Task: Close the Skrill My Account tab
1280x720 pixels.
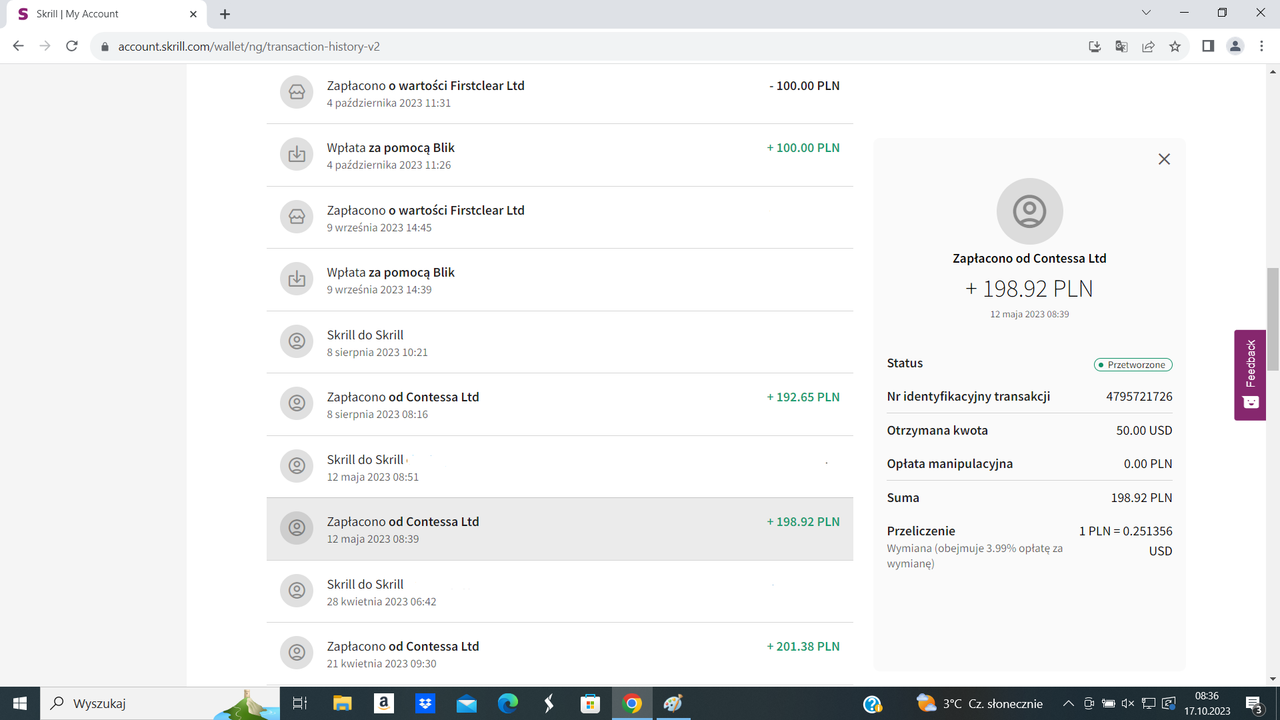Action: tap(194, 14)
